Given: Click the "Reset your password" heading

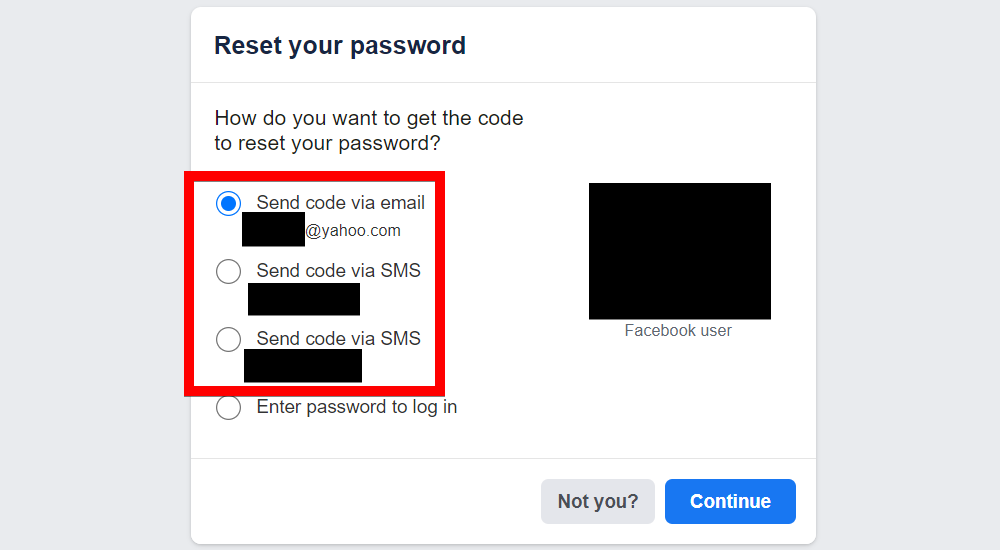Looking at the screenshot, I should coord(340,45).
